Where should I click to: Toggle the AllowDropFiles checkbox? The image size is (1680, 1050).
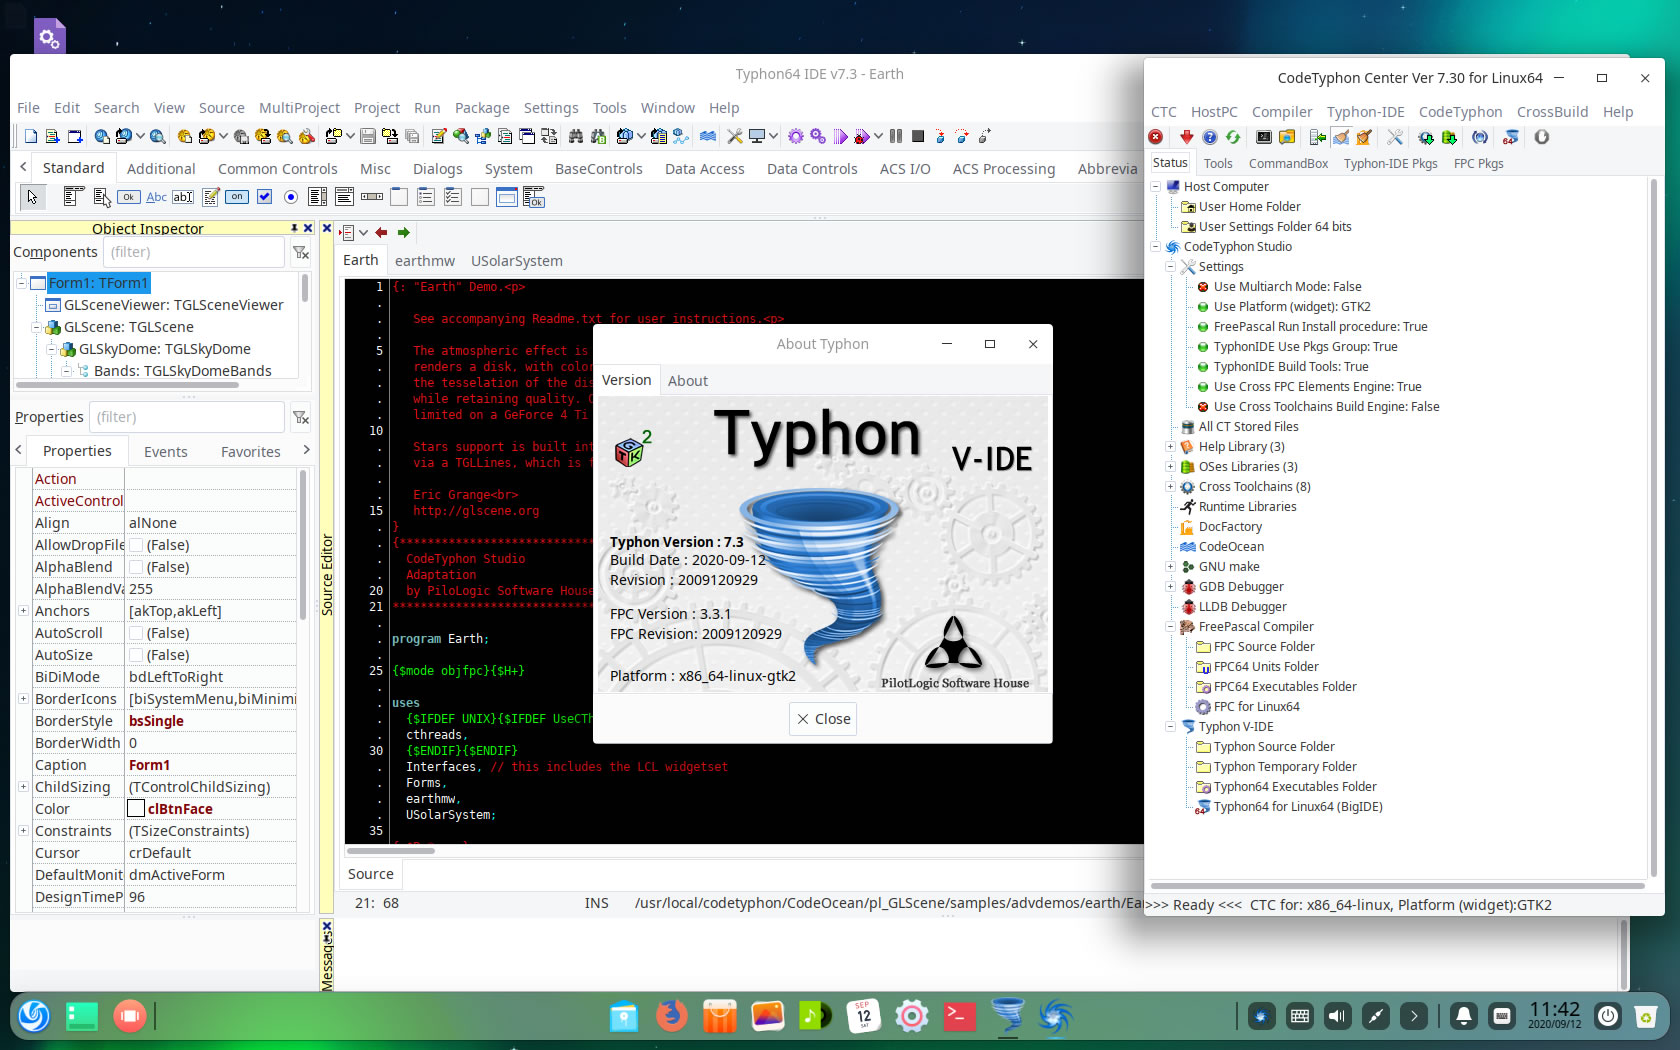(136, 545)
